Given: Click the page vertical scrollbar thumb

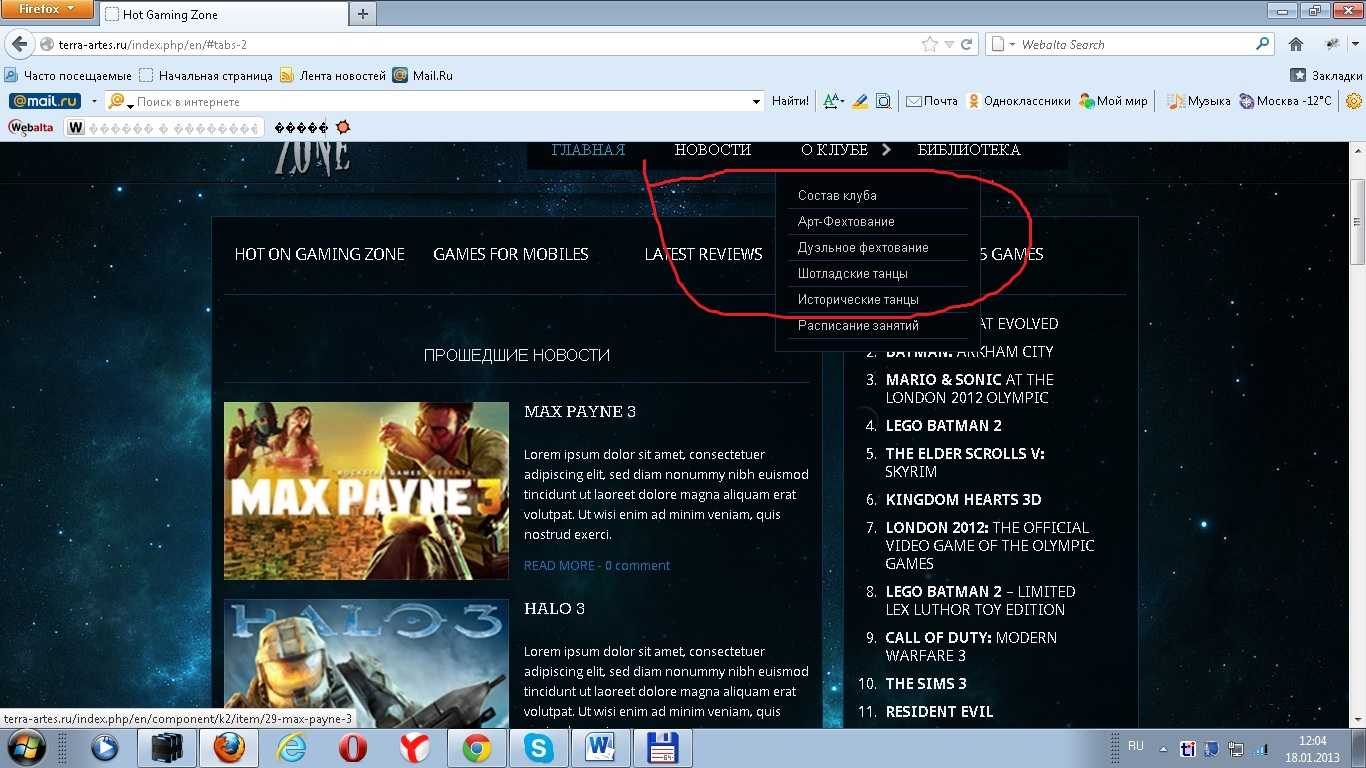Looking at the screenshot, I should [x=1357, y=222].
